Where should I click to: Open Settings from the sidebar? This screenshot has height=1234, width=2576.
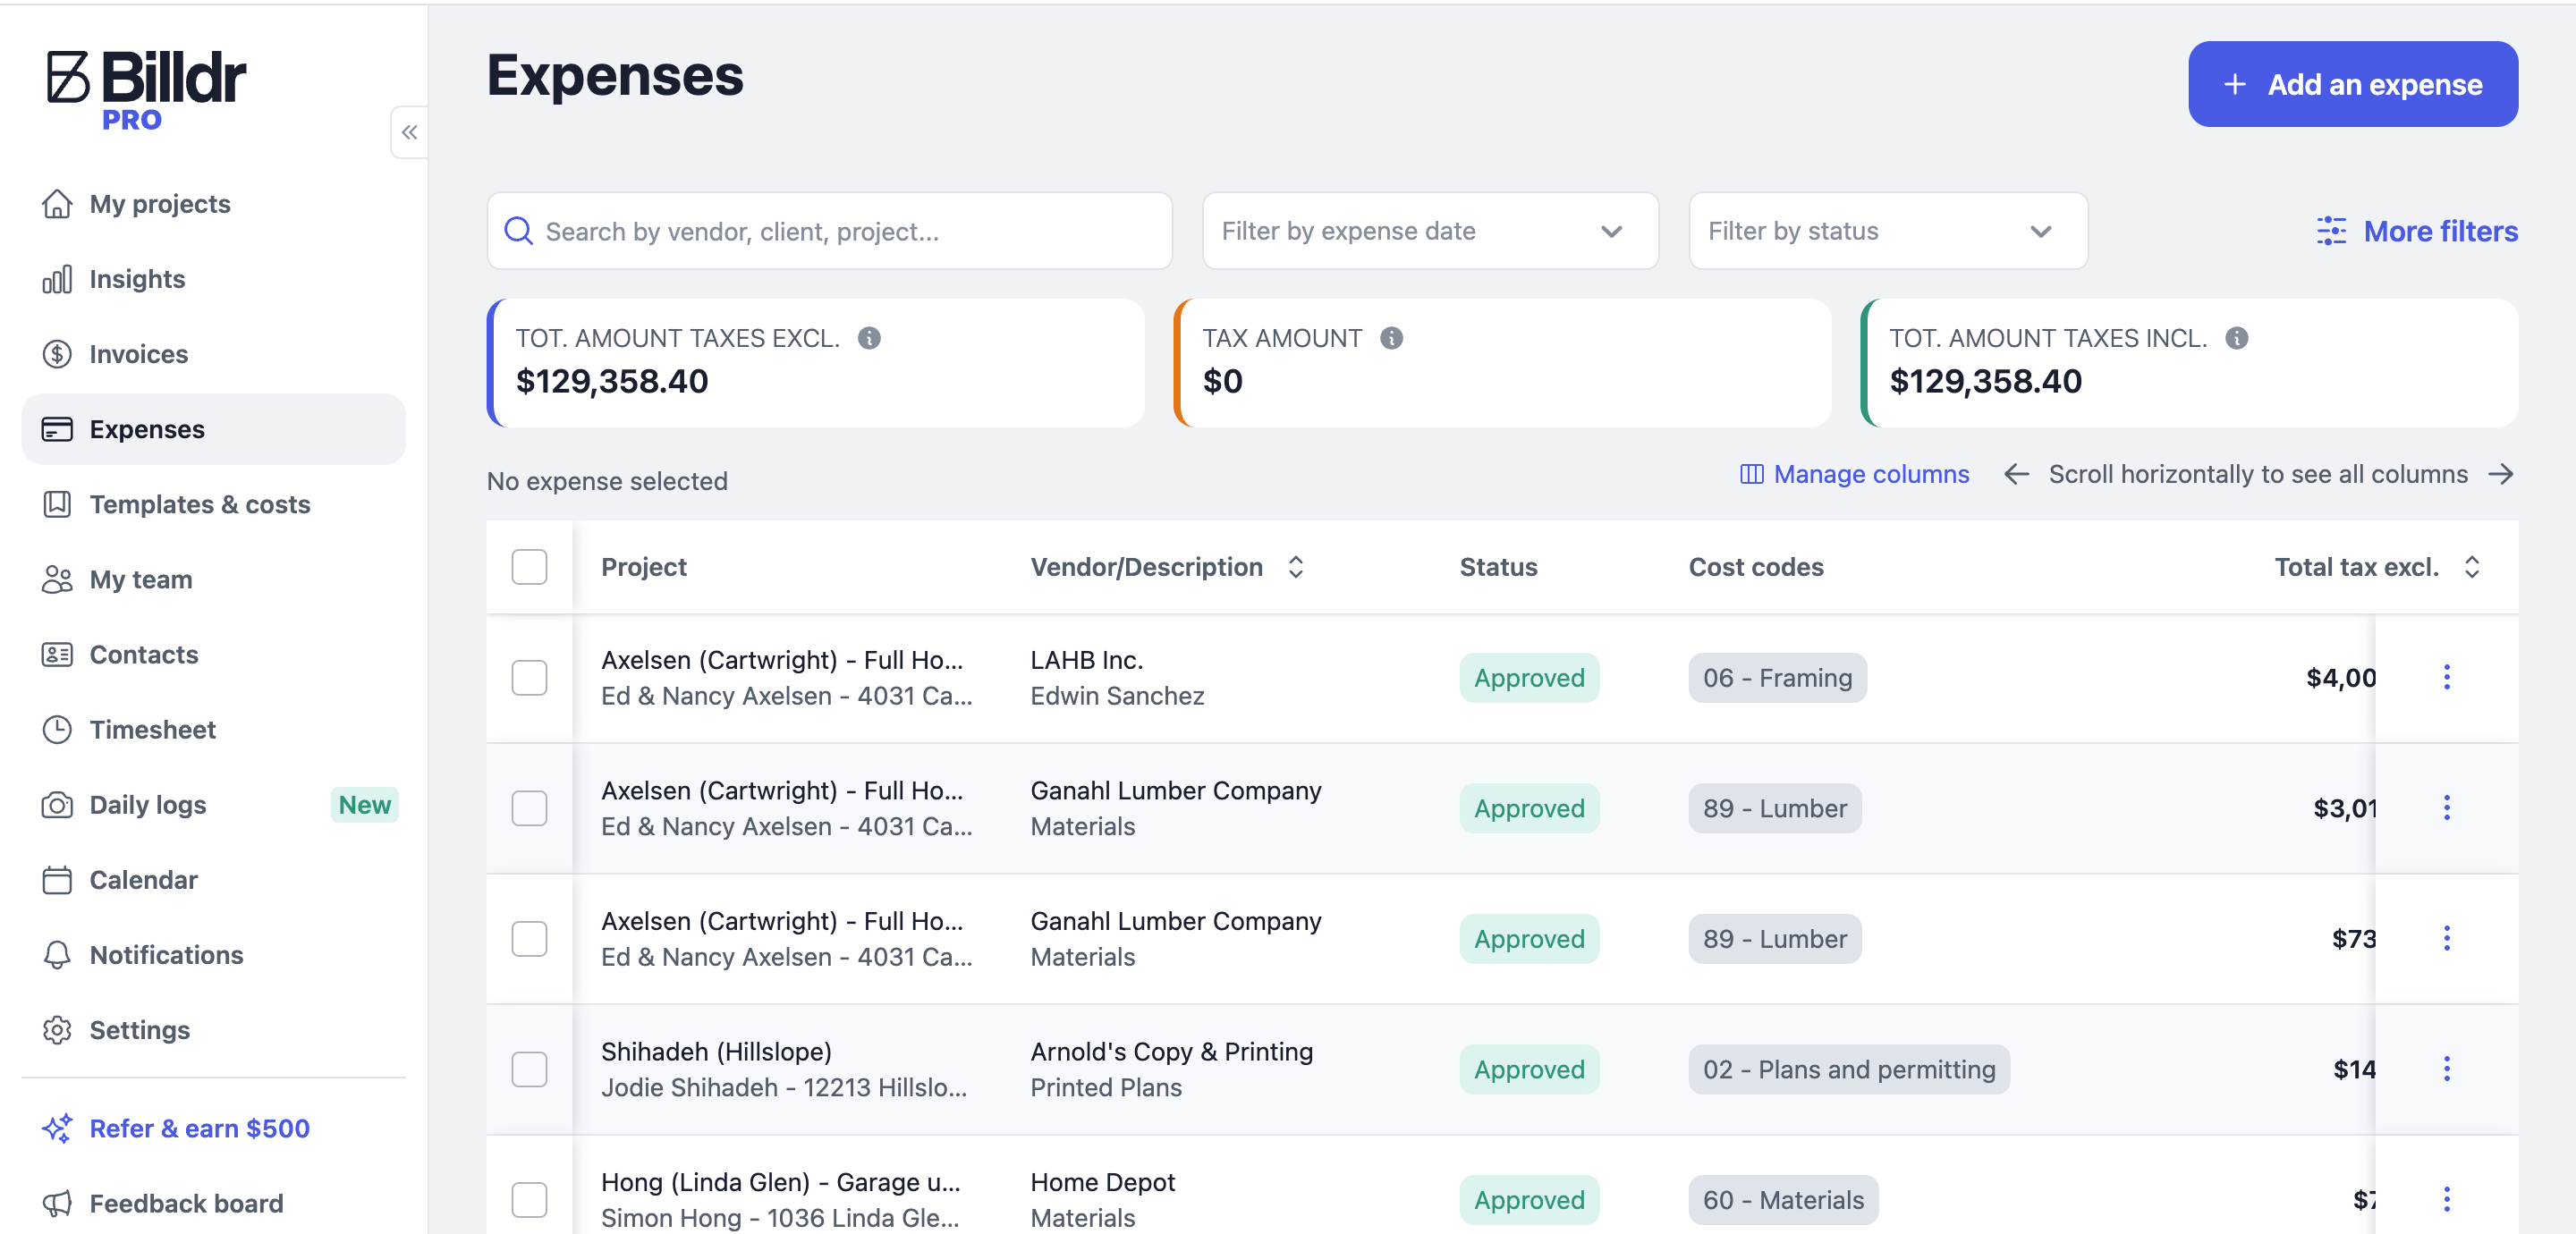point(139,1030)
